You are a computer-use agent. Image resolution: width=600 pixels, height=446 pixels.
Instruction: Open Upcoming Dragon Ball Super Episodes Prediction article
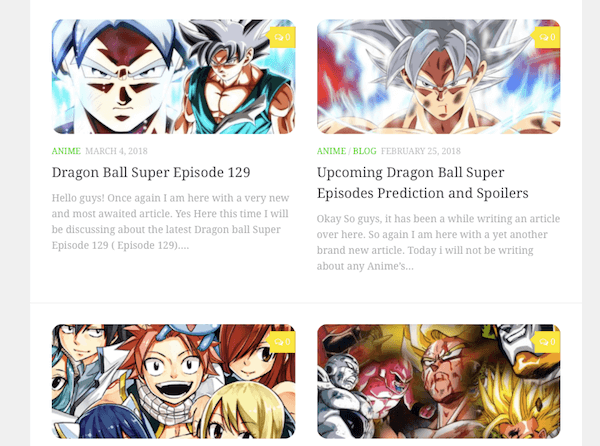click(422, 183)
